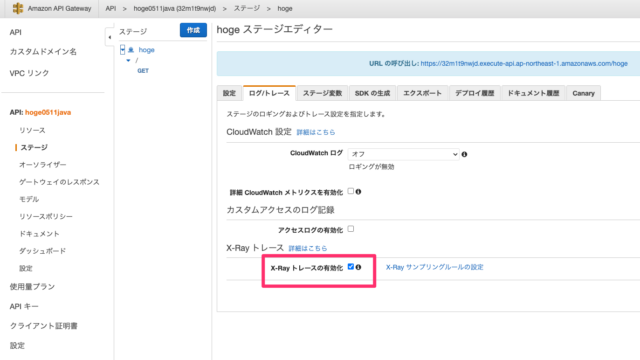Check the アクセスログの有効化 checkbox
Image resolution: width=640 pixels, height=360 pixels.
click(351, 229)
